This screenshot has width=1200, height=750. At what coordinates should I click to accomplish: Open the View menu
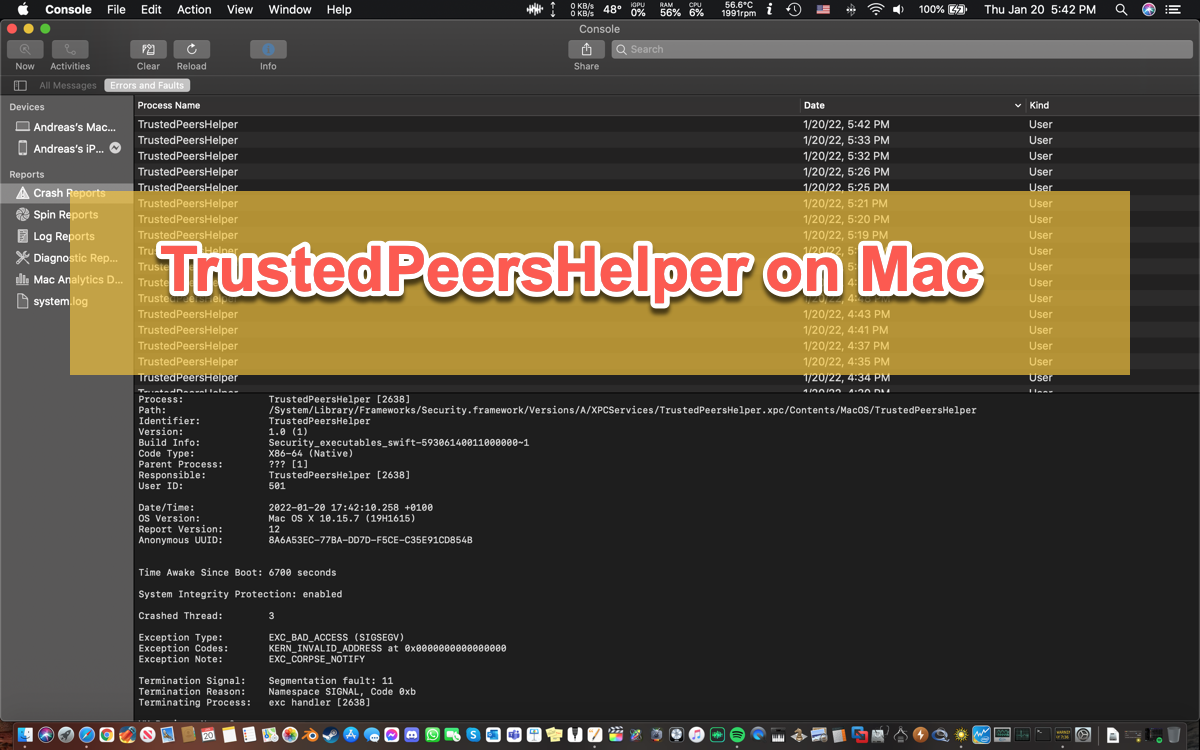tap(240, 9)
